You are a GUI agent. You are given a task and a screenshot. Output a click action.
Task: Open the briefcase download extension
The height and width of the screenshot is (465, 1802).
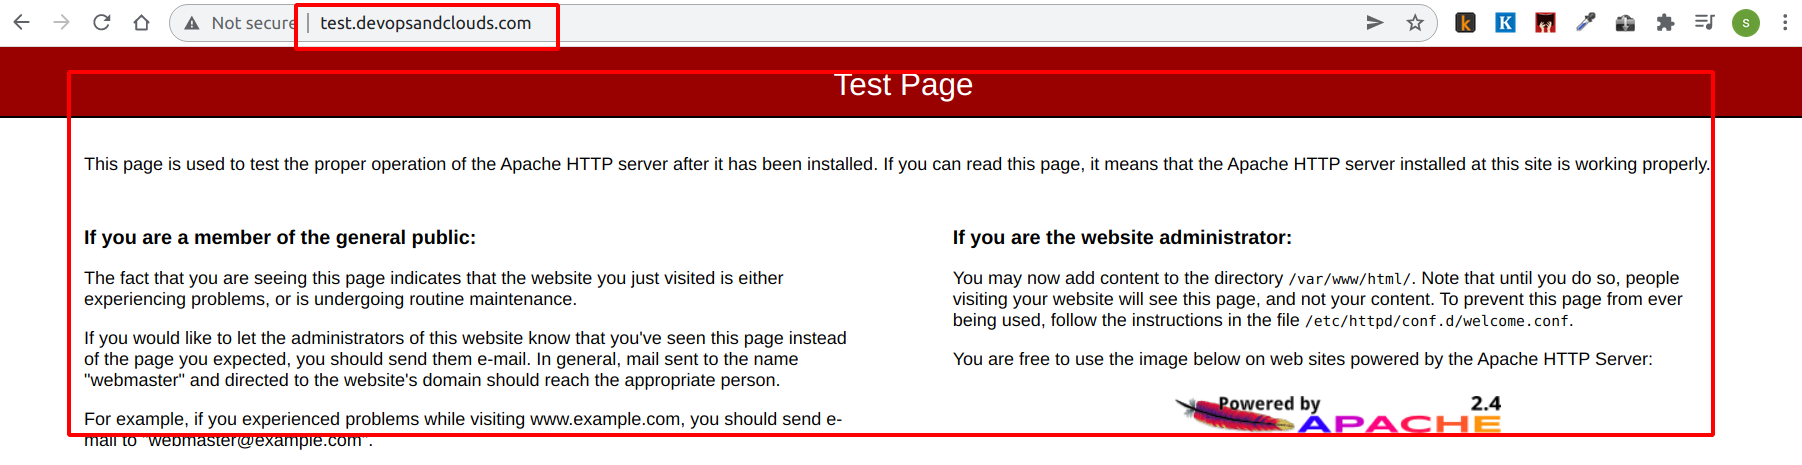[x=1625, y=22]
